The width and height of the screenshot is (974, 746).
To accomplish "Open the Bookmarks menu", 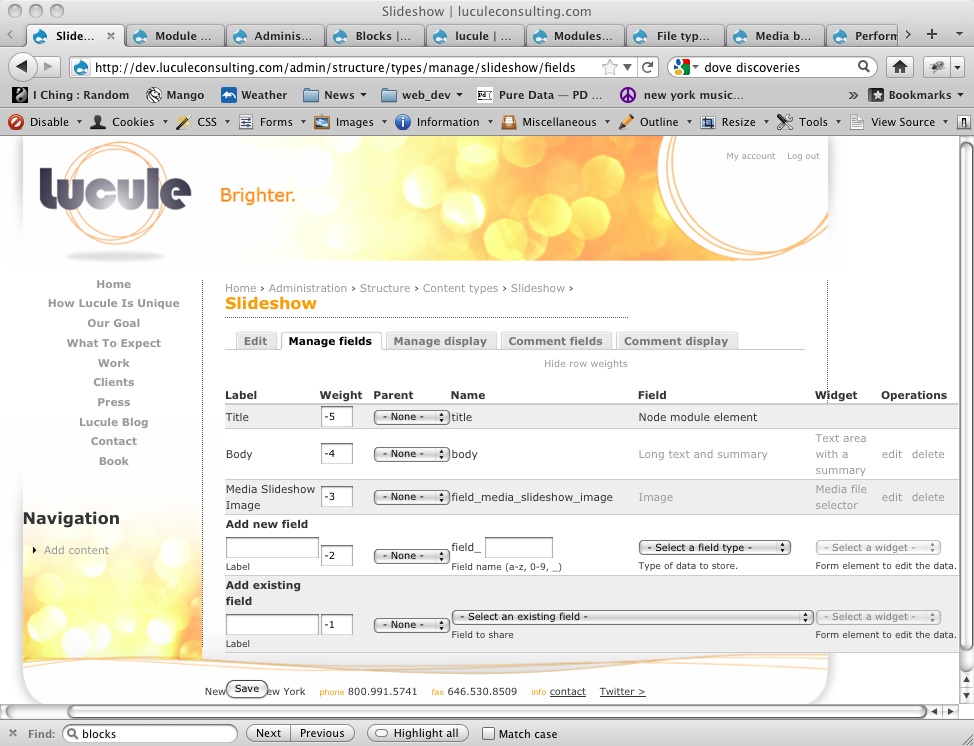I will coord(916,95).
